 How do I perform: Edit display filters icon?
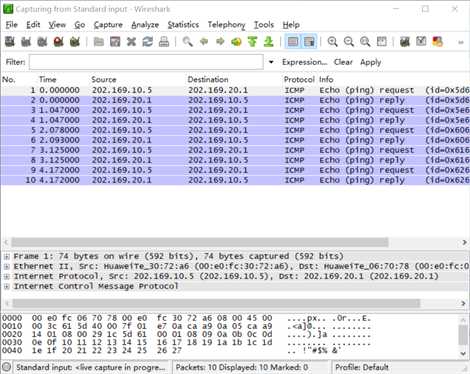pos(421,42)
